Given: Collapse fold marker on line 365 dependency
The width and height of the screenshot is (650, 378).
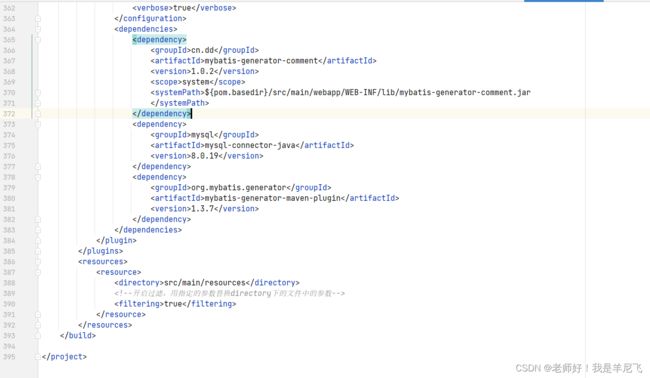Looking at the screenshot, I should pos(38,40).
